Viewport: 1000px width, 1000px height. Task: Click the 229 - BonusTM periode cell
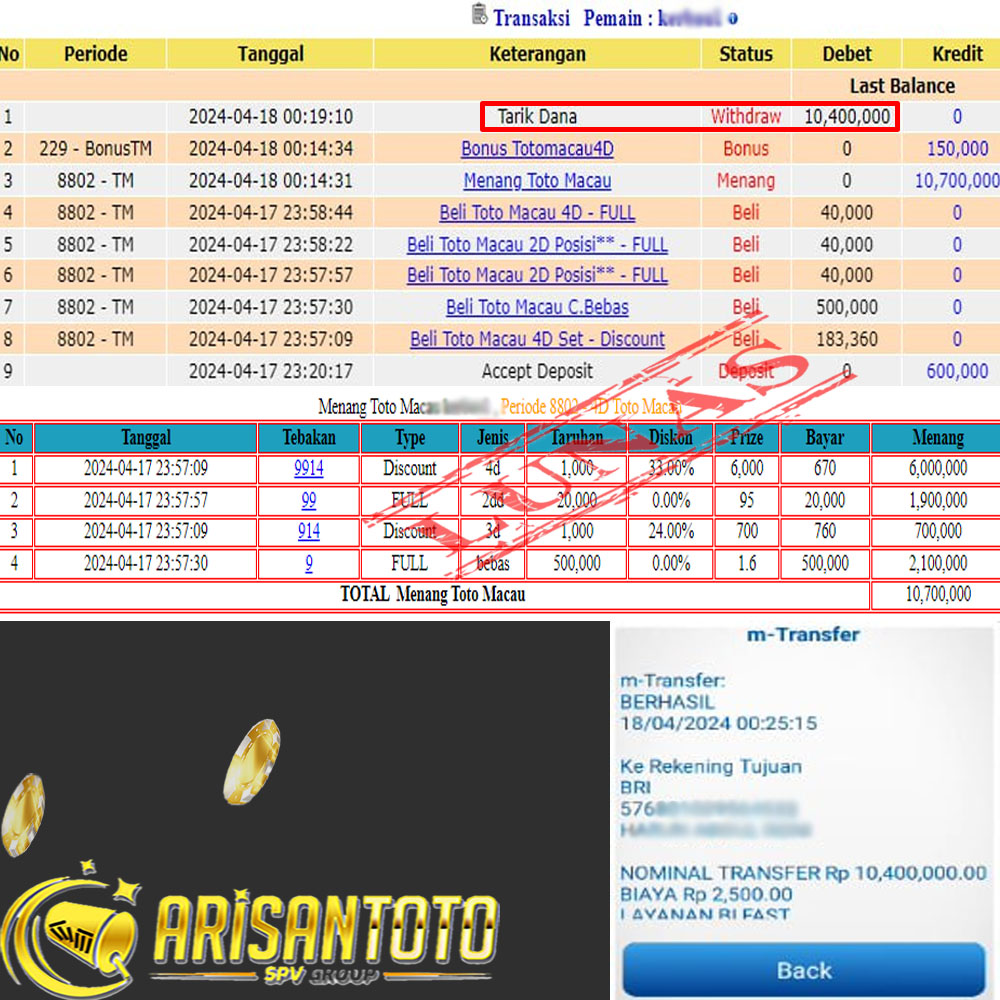point(96,149)
